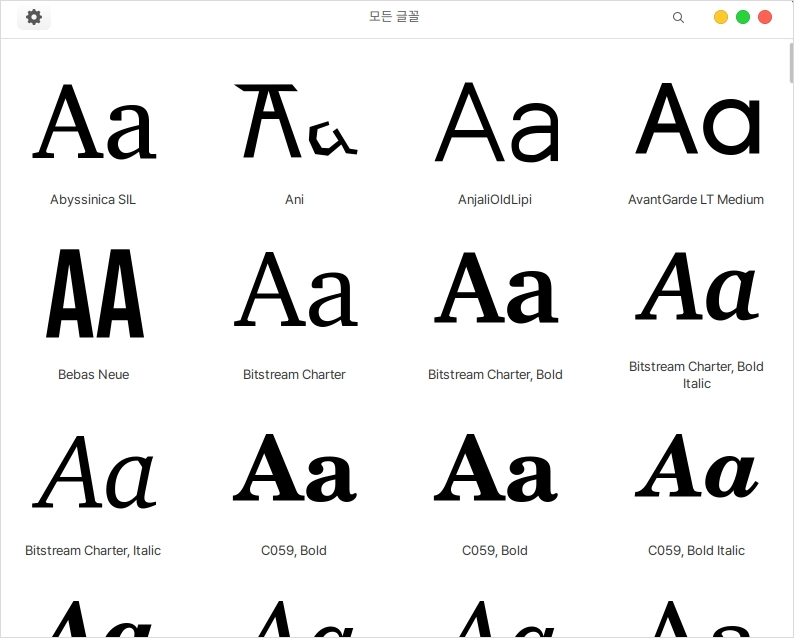This screenshot has height=638, width=794.
Task: Open the Ani font Aa preview
Action: tap(295, 121)
